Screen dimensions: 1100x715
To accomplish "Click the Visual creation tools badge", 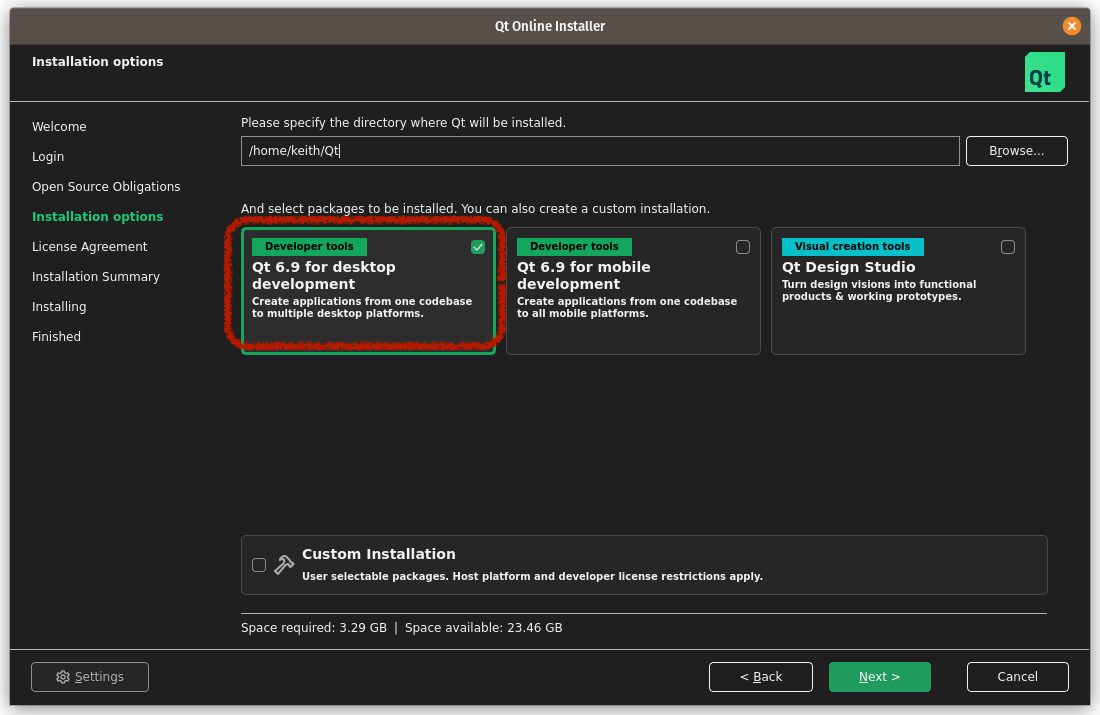I will coord(853,246).
